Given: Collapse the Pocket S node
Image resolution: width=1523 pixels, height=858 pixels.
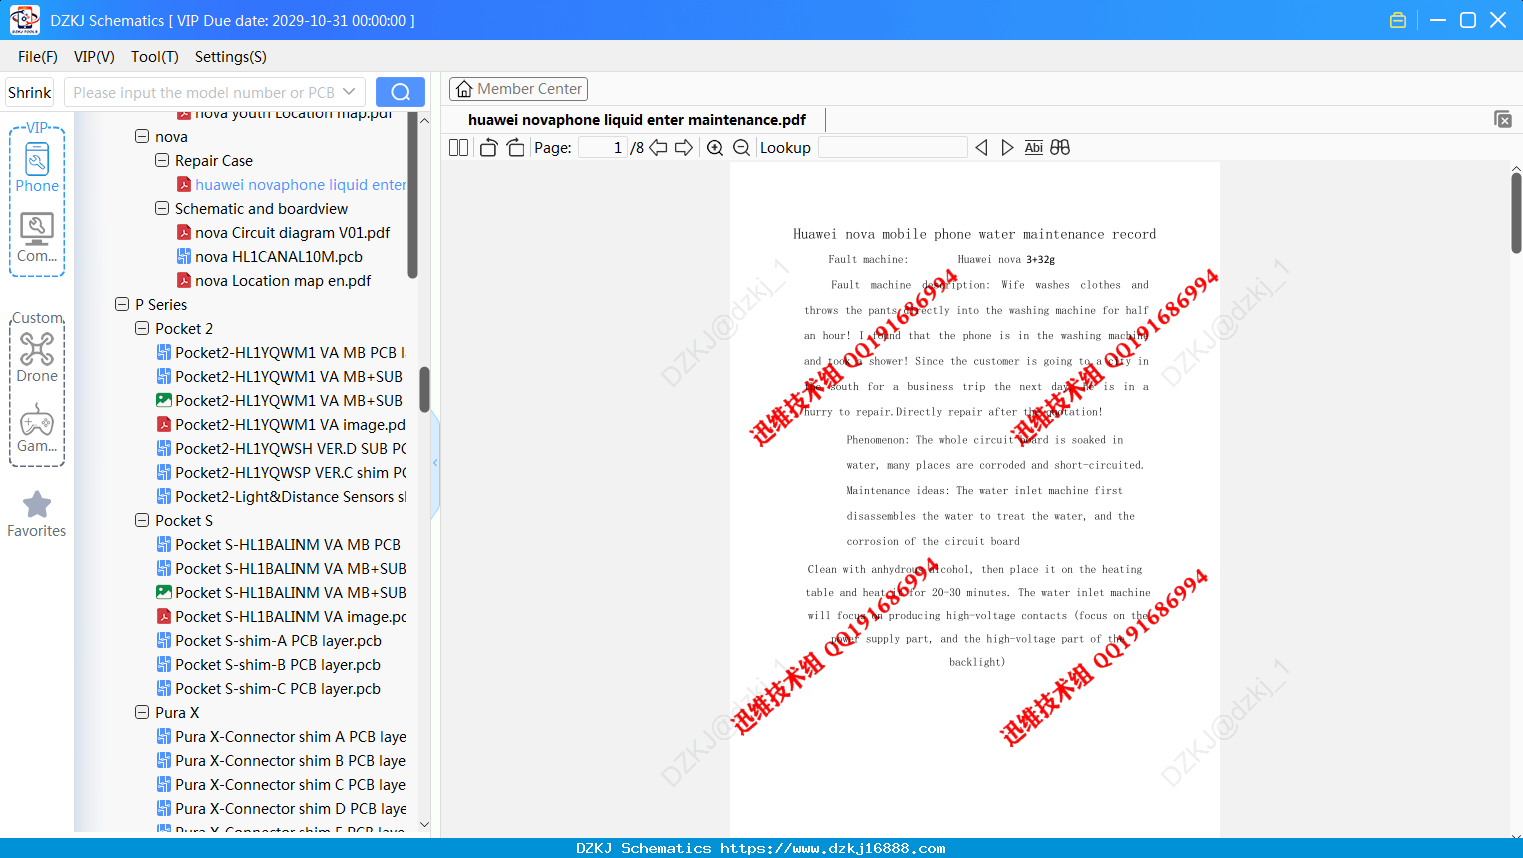Looking at the screenshot, I should click(142, 520).
